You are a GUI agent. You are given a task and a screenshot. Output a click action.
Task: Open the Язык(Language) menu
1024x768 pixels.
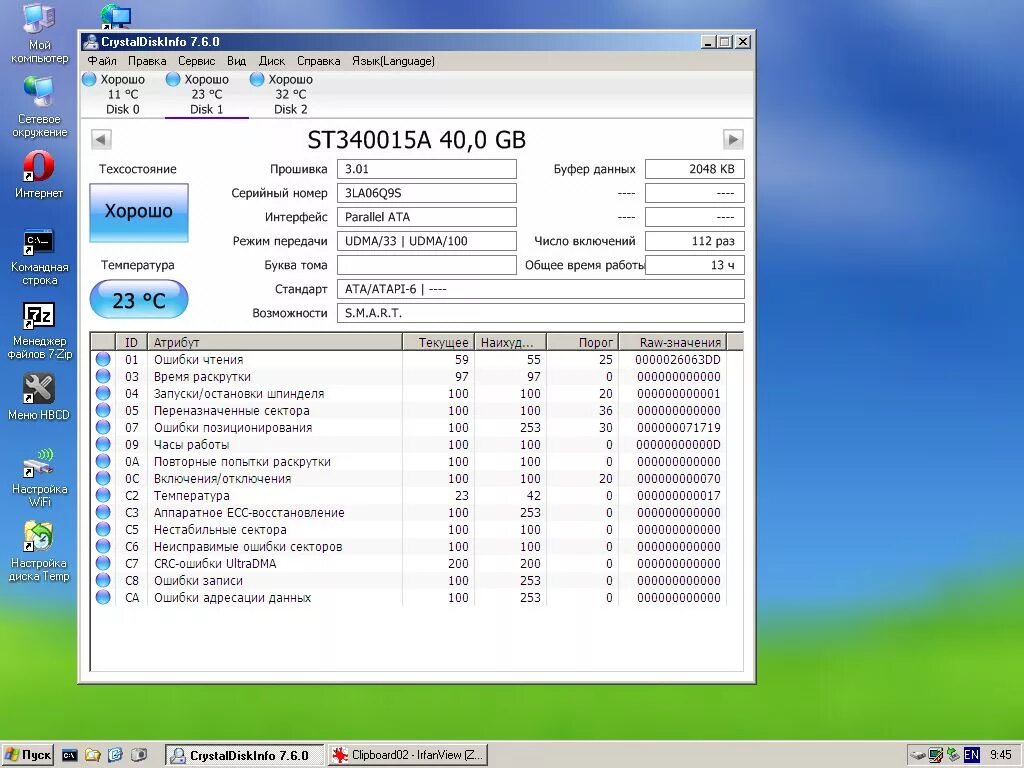tap(393, 61)
